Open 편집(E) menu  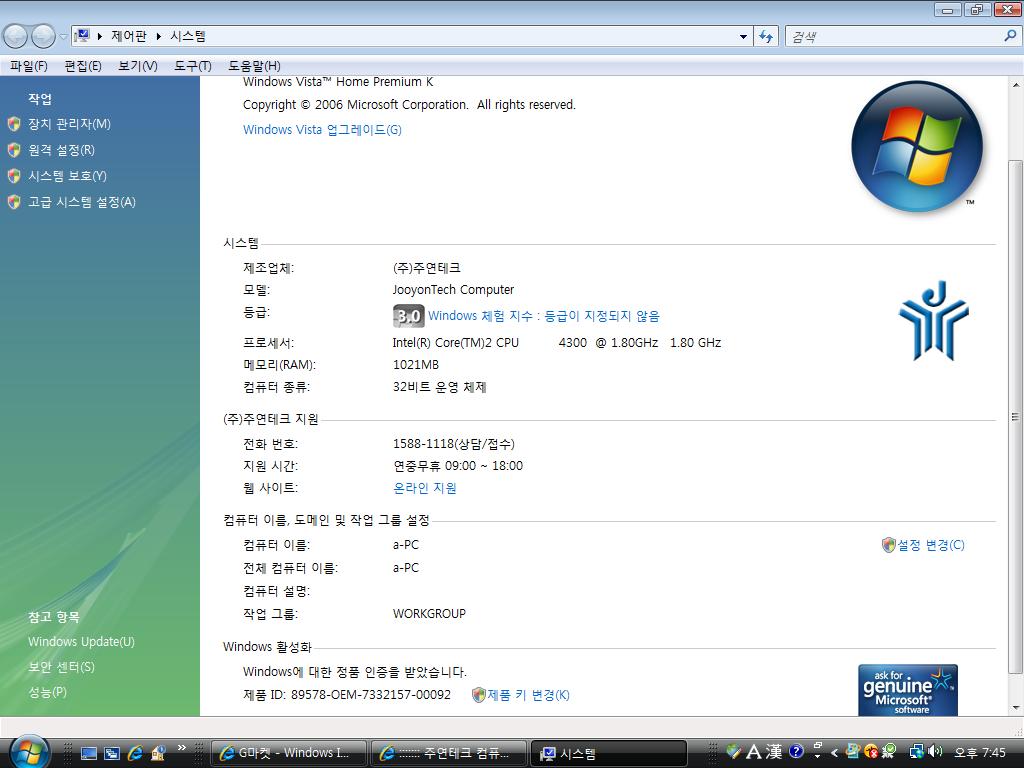83,66
